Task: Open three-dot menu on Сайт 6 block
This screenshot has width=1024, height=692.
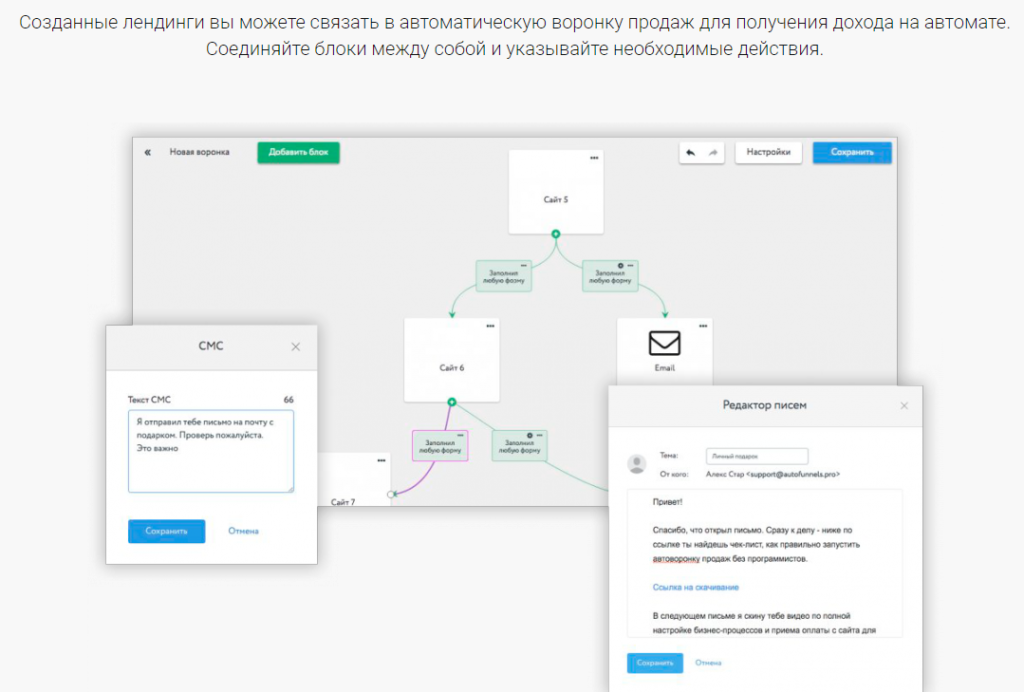Action: click(x=490, y=326)
